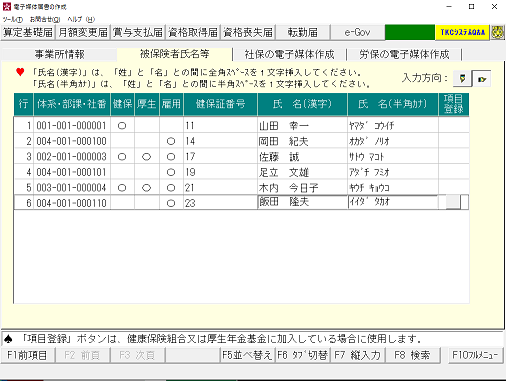Click 健保証番号 cell with value 21
This screenshot has width=506, height=381.
[220, 188]
